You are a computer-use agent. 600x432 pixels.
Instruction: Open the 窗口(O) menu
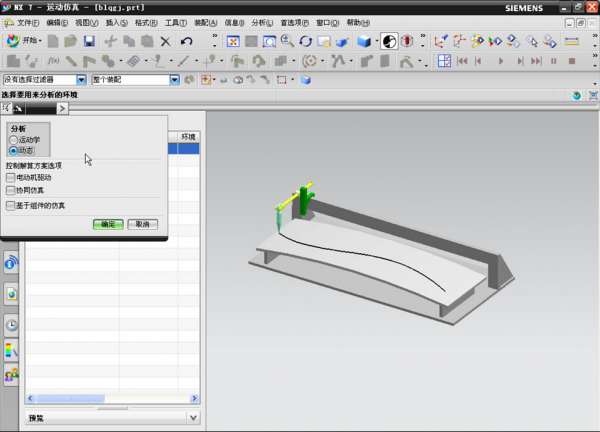(x=327, y=23)
